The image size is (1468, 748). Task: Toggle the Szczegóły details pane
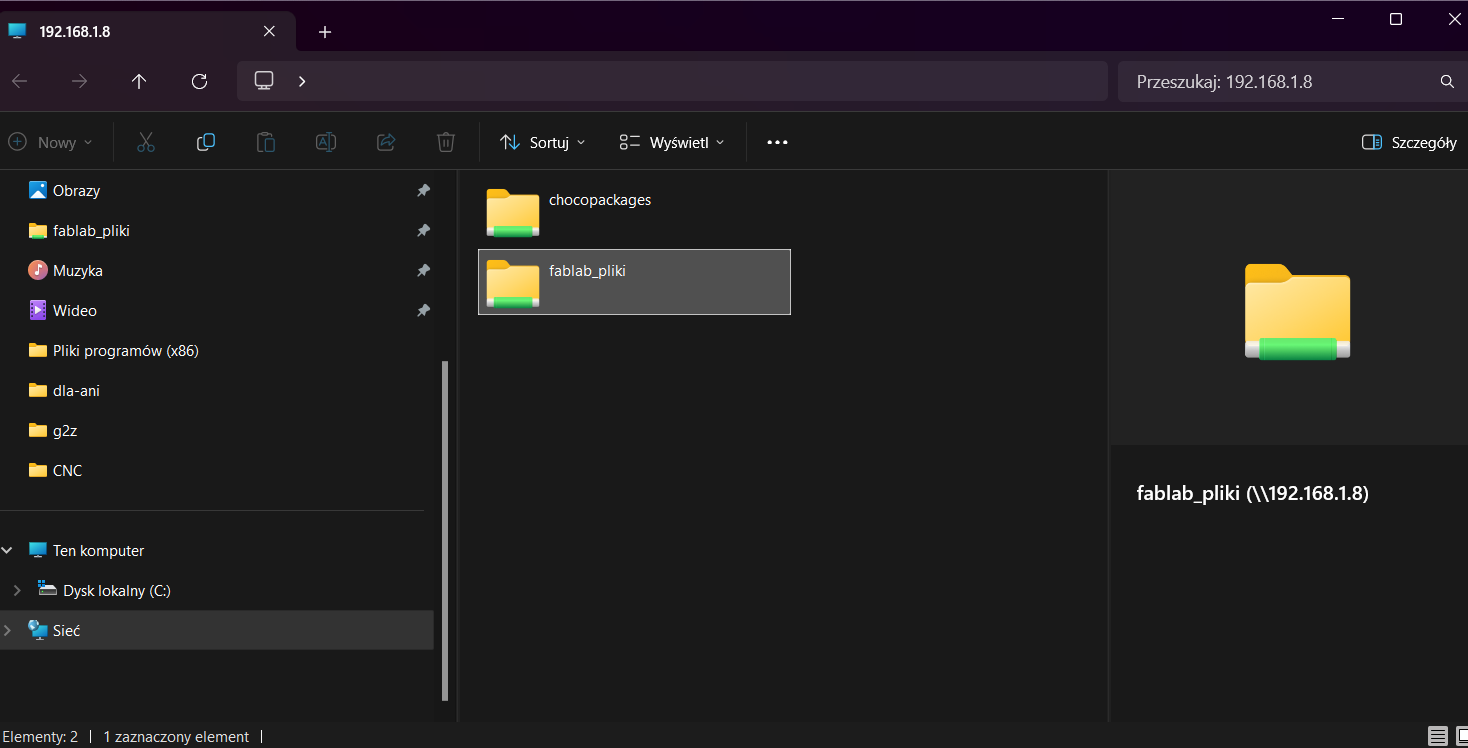click(1410, 142)
